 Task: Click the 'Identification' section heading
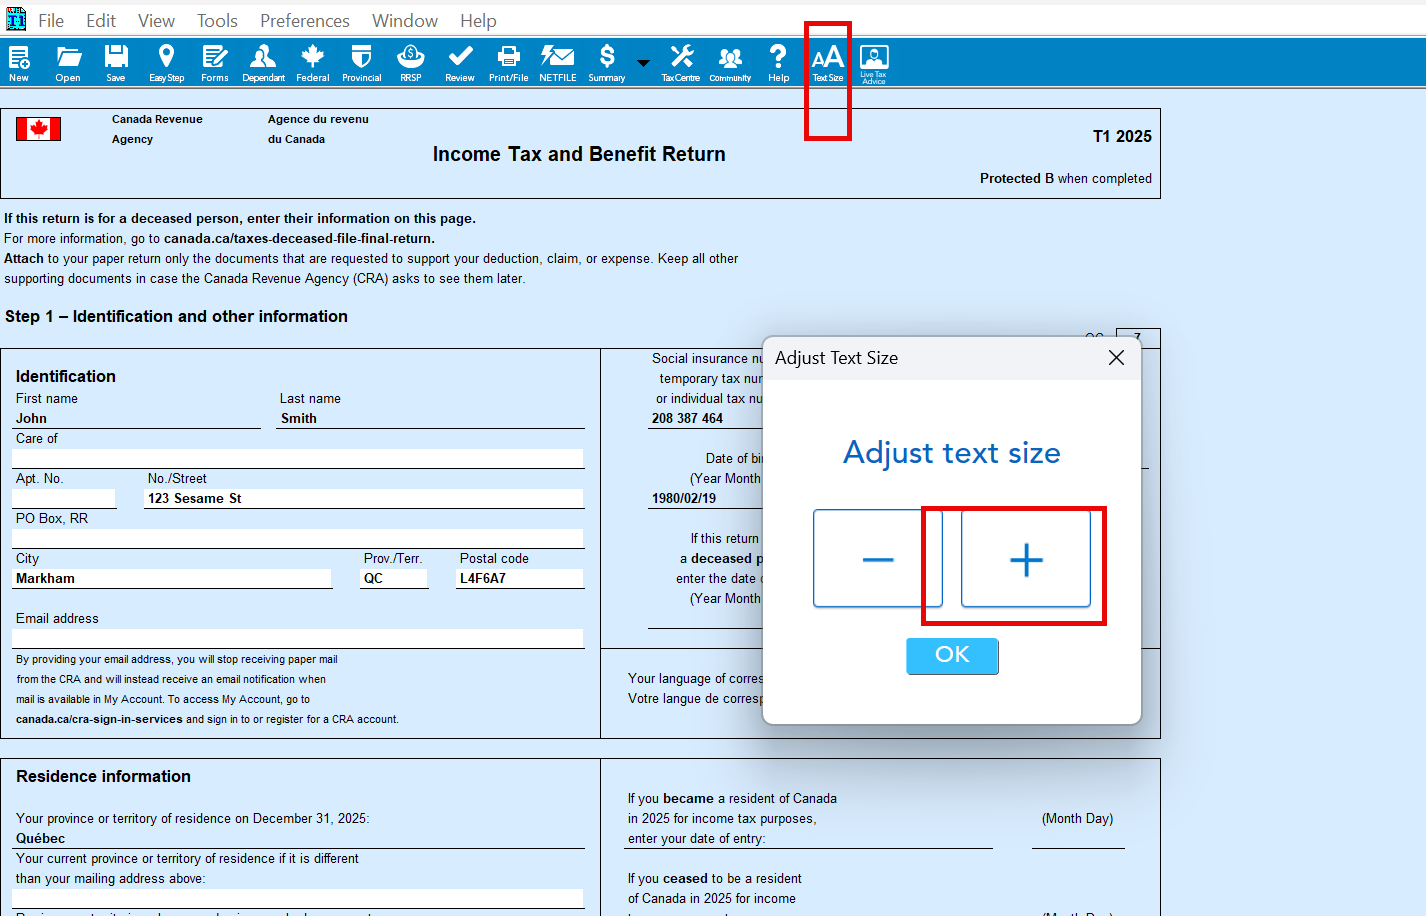coord(66,377)
